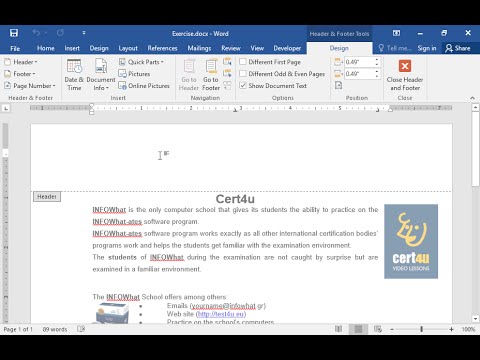Open the Page Number dropdown
This screenshot has width=480, height=360.
(30, 86)
